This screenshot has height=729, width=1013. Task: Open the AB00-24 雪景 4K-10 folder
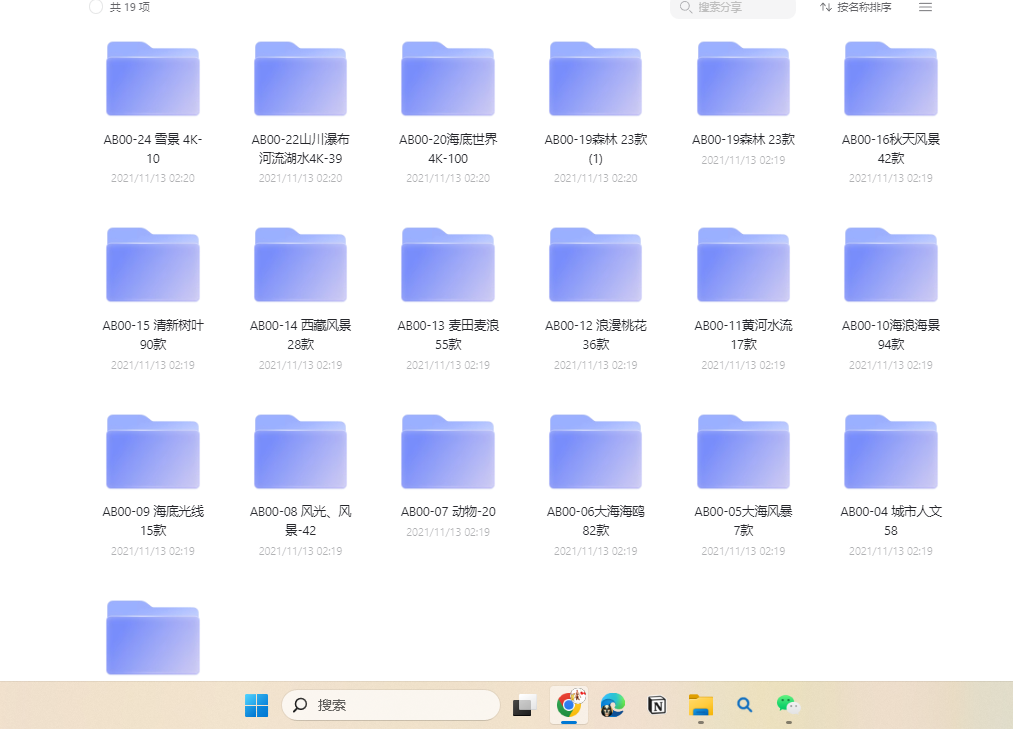click(153, 80)
